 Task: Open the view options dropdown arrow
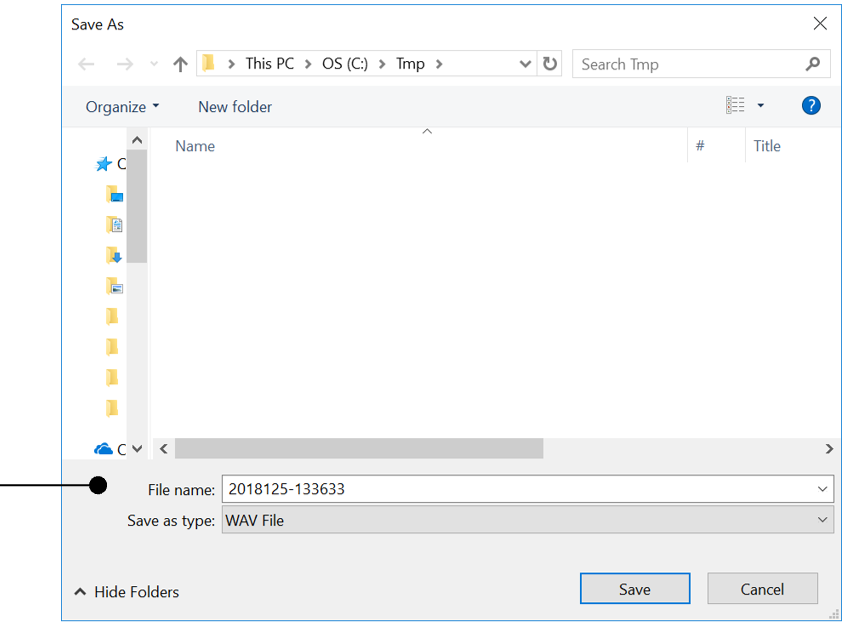(761, 105)
